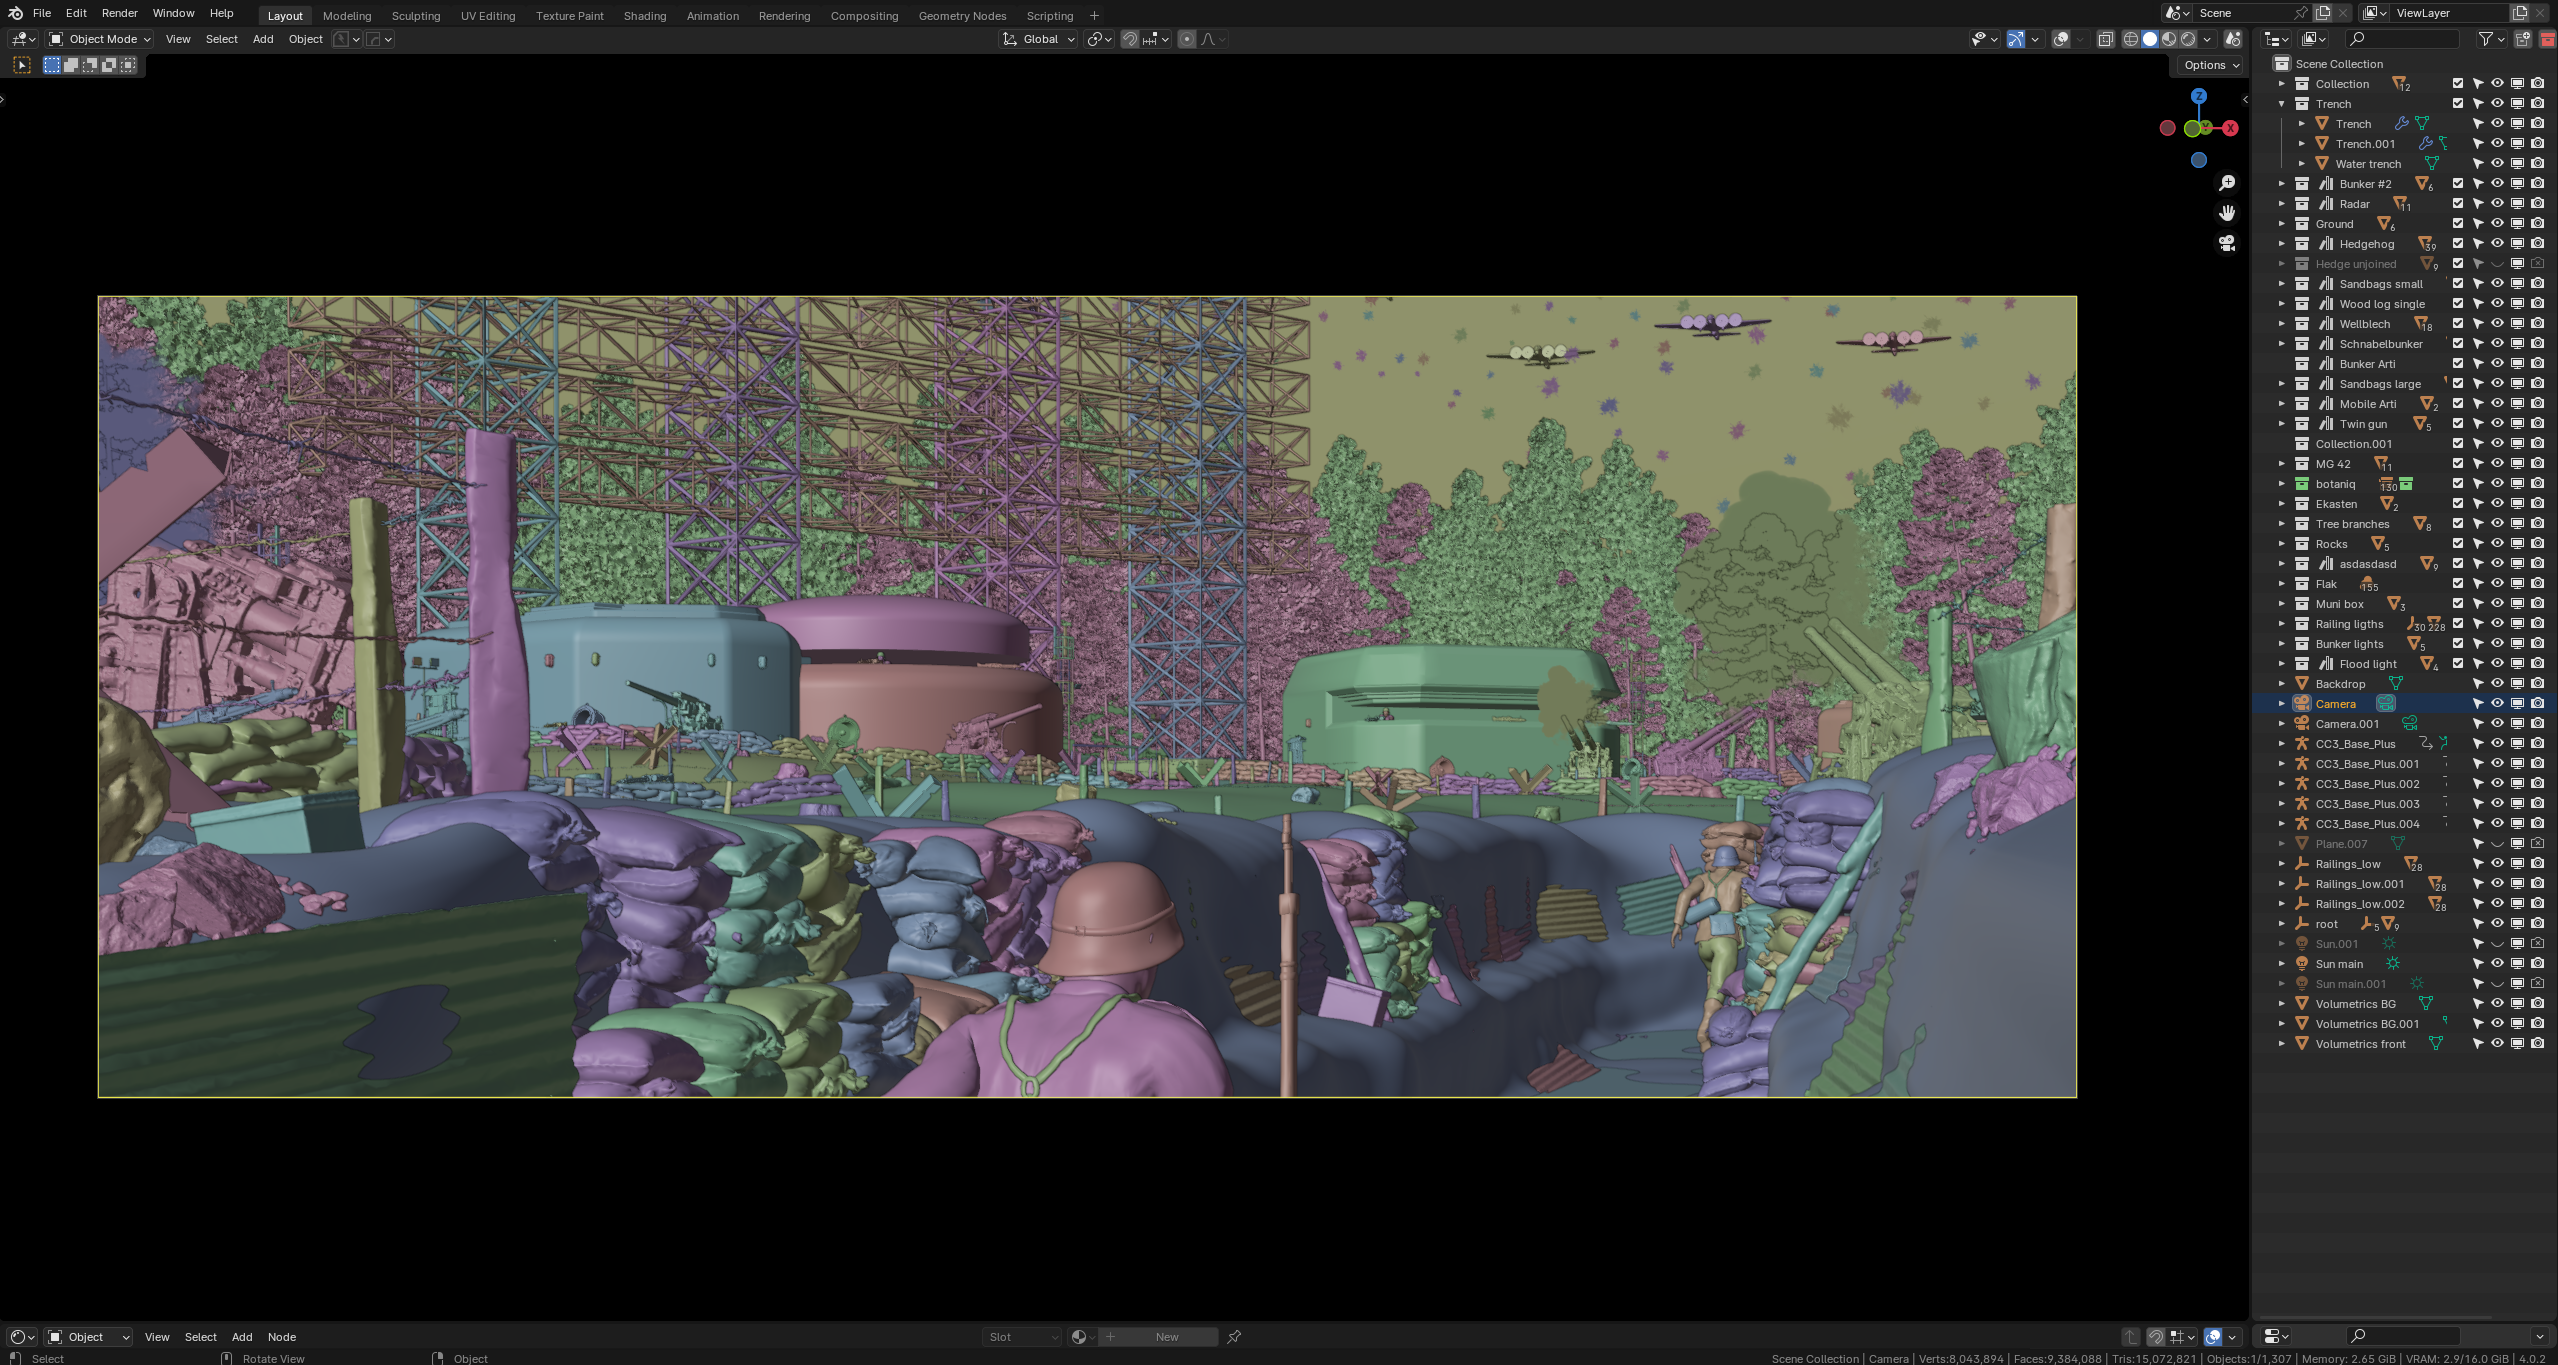Open the Options dropdown in viewport
The image size is (2558, 1365).
click(2211, 65)
